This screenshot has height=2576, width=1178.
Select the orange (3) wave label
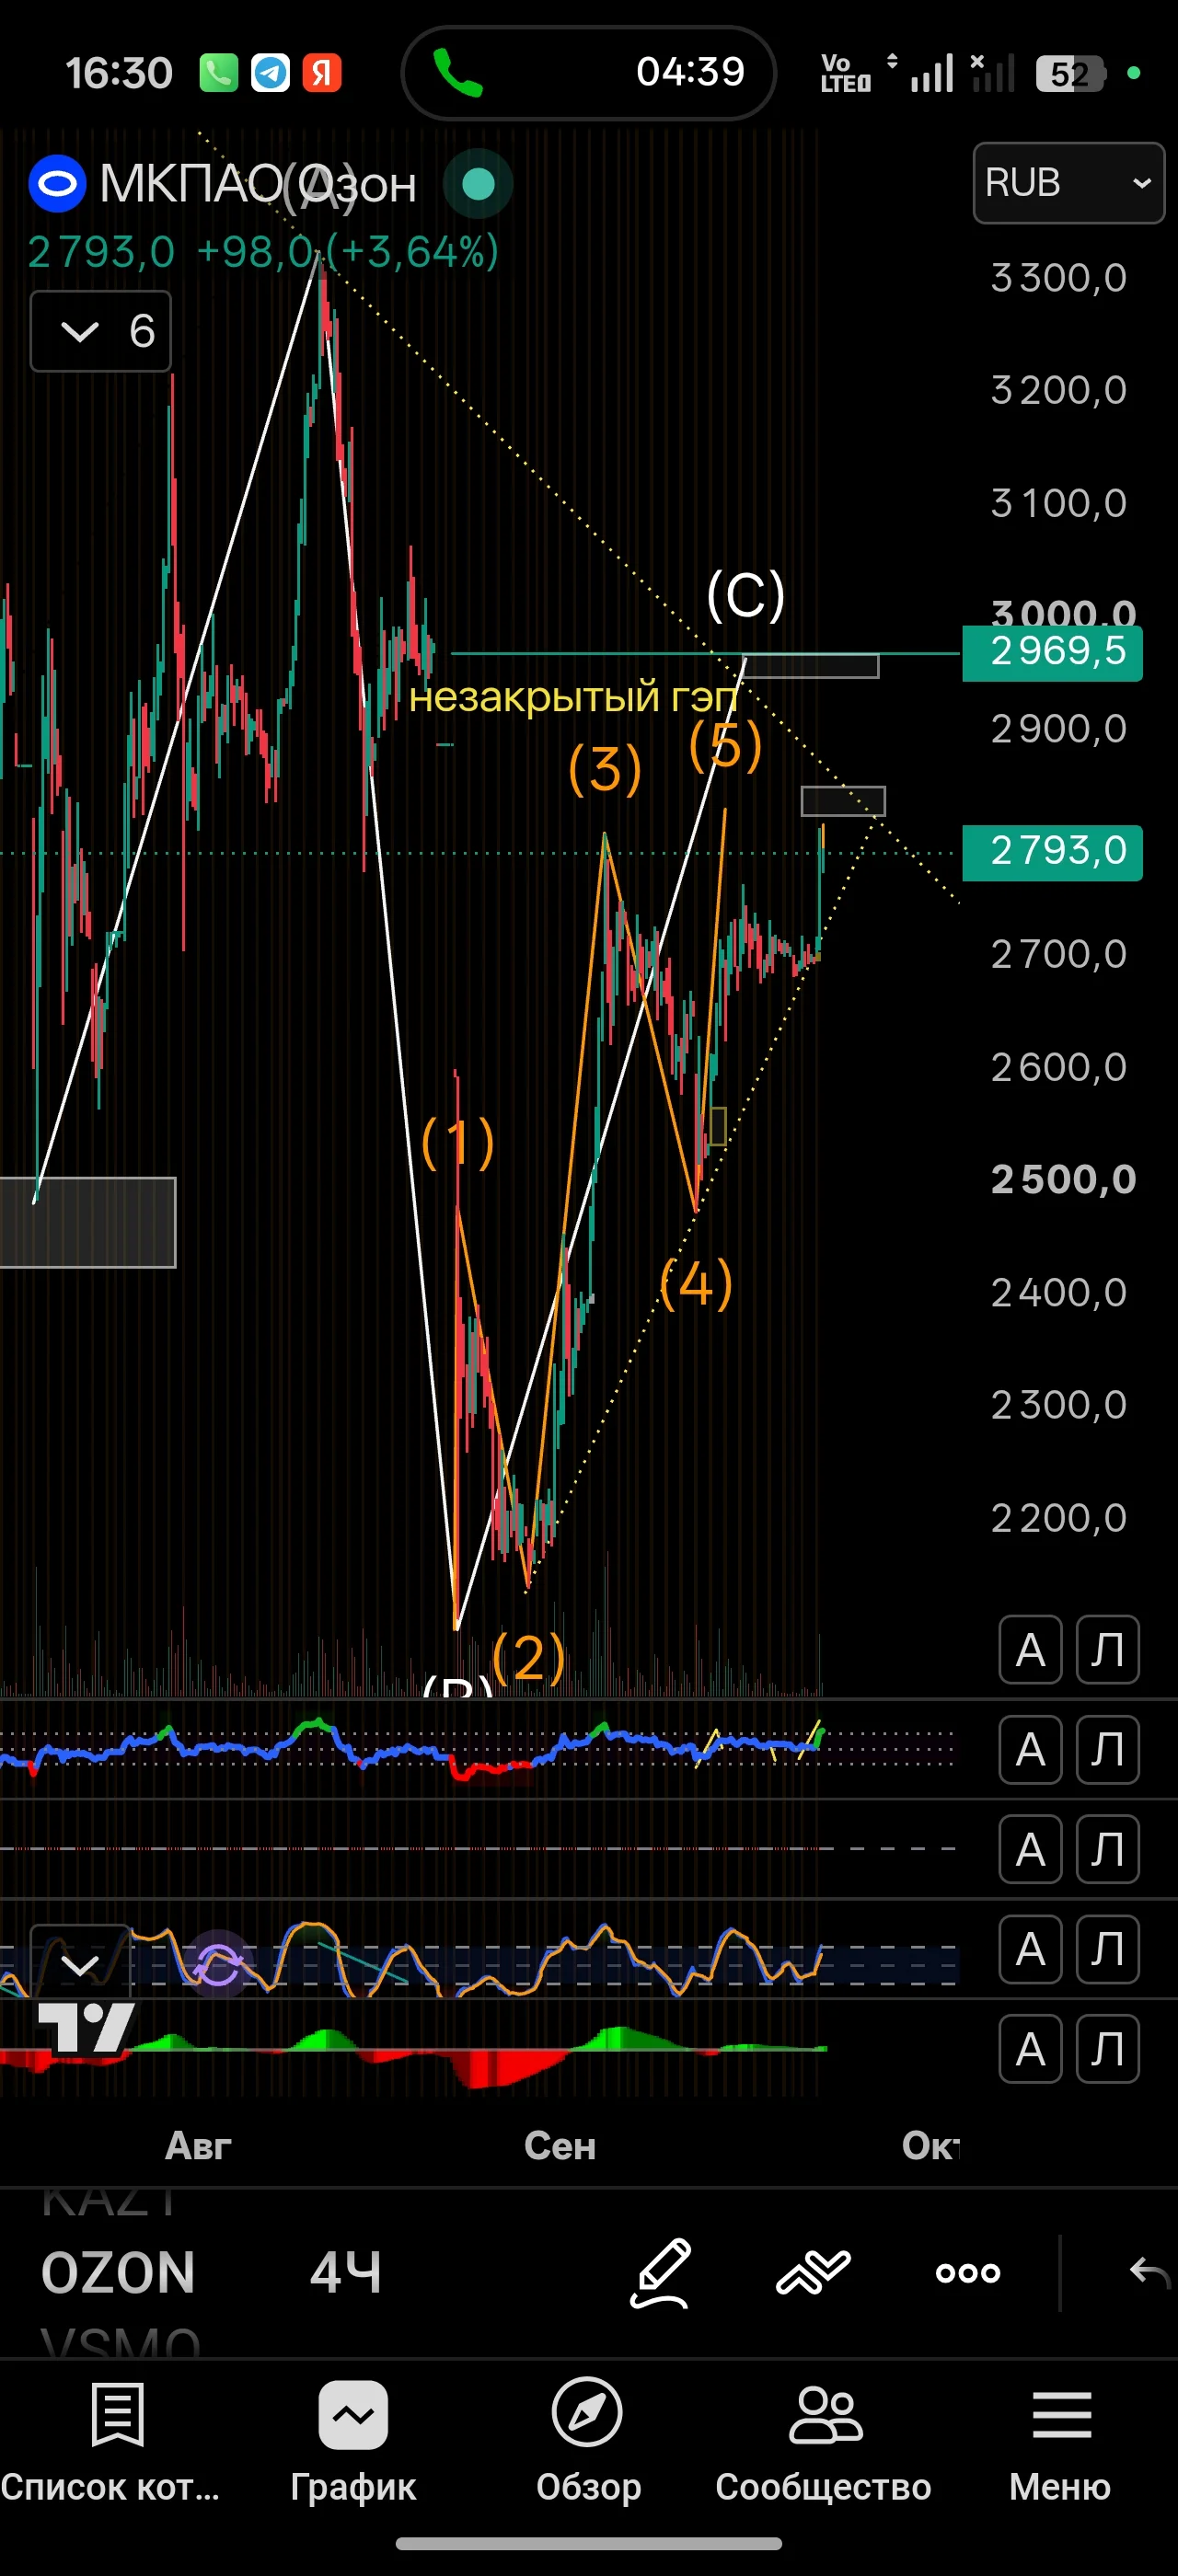(605, 769)
